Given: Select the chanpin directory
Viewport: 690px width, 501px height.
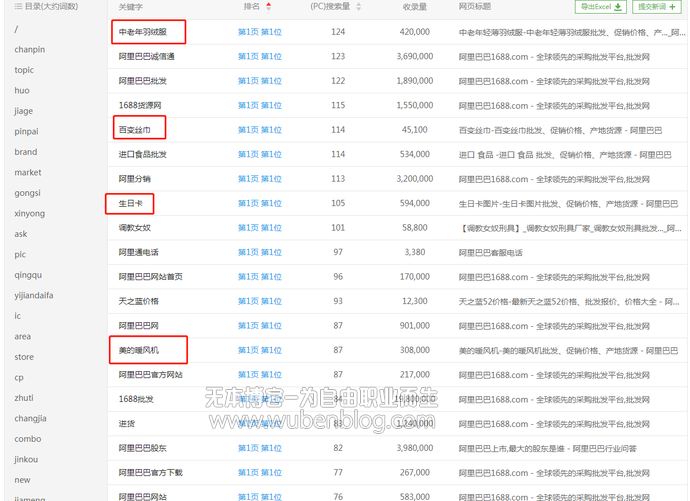Looking at the screenshot, I should 29,50.
